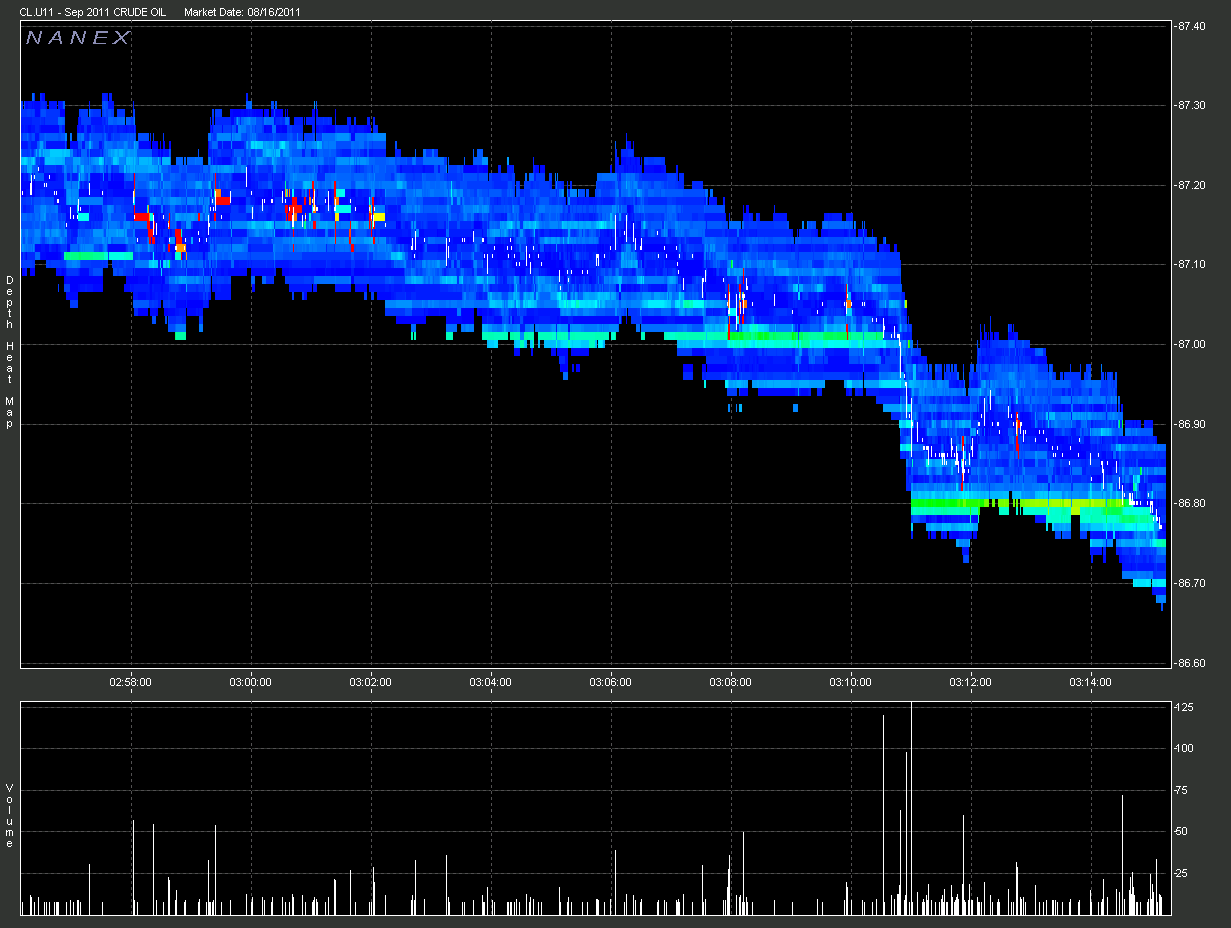Click the 87.00 price axis label
The height and width of the screenshot is (928, 1231).
(x=1191, y=344)
